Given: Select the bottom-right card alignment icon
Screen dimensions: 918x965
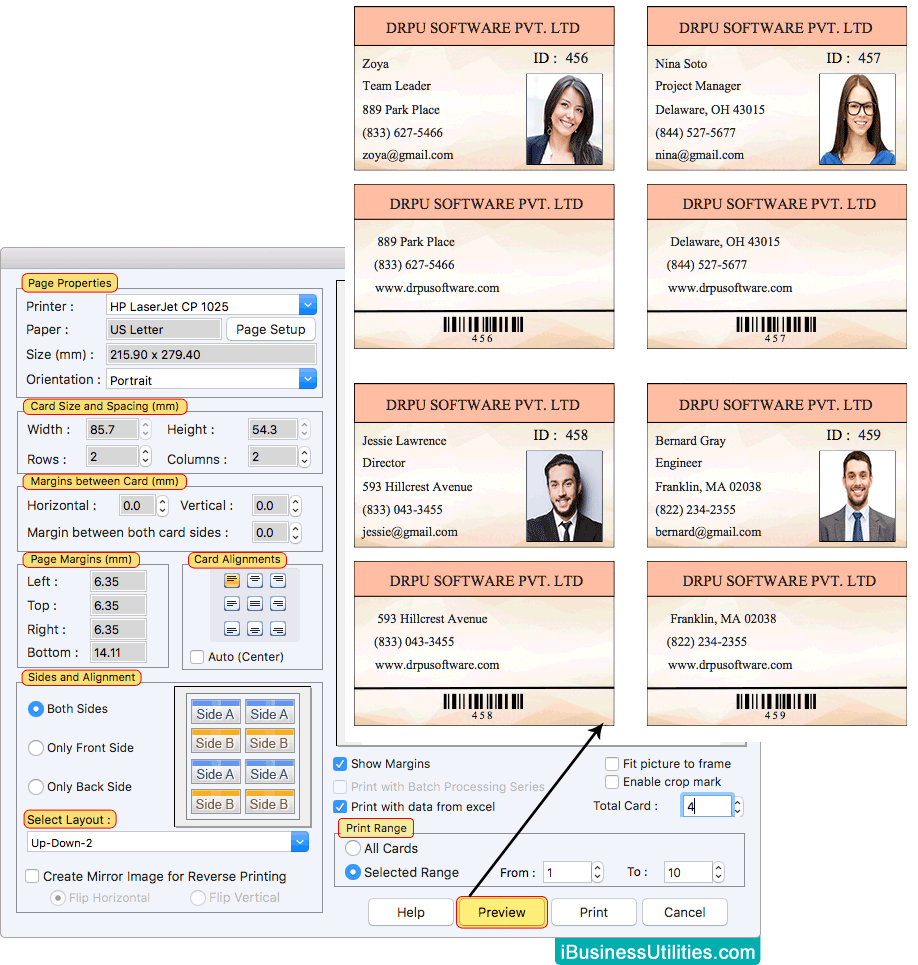Looking at the screenshot, I should click(x=278, y=628).
